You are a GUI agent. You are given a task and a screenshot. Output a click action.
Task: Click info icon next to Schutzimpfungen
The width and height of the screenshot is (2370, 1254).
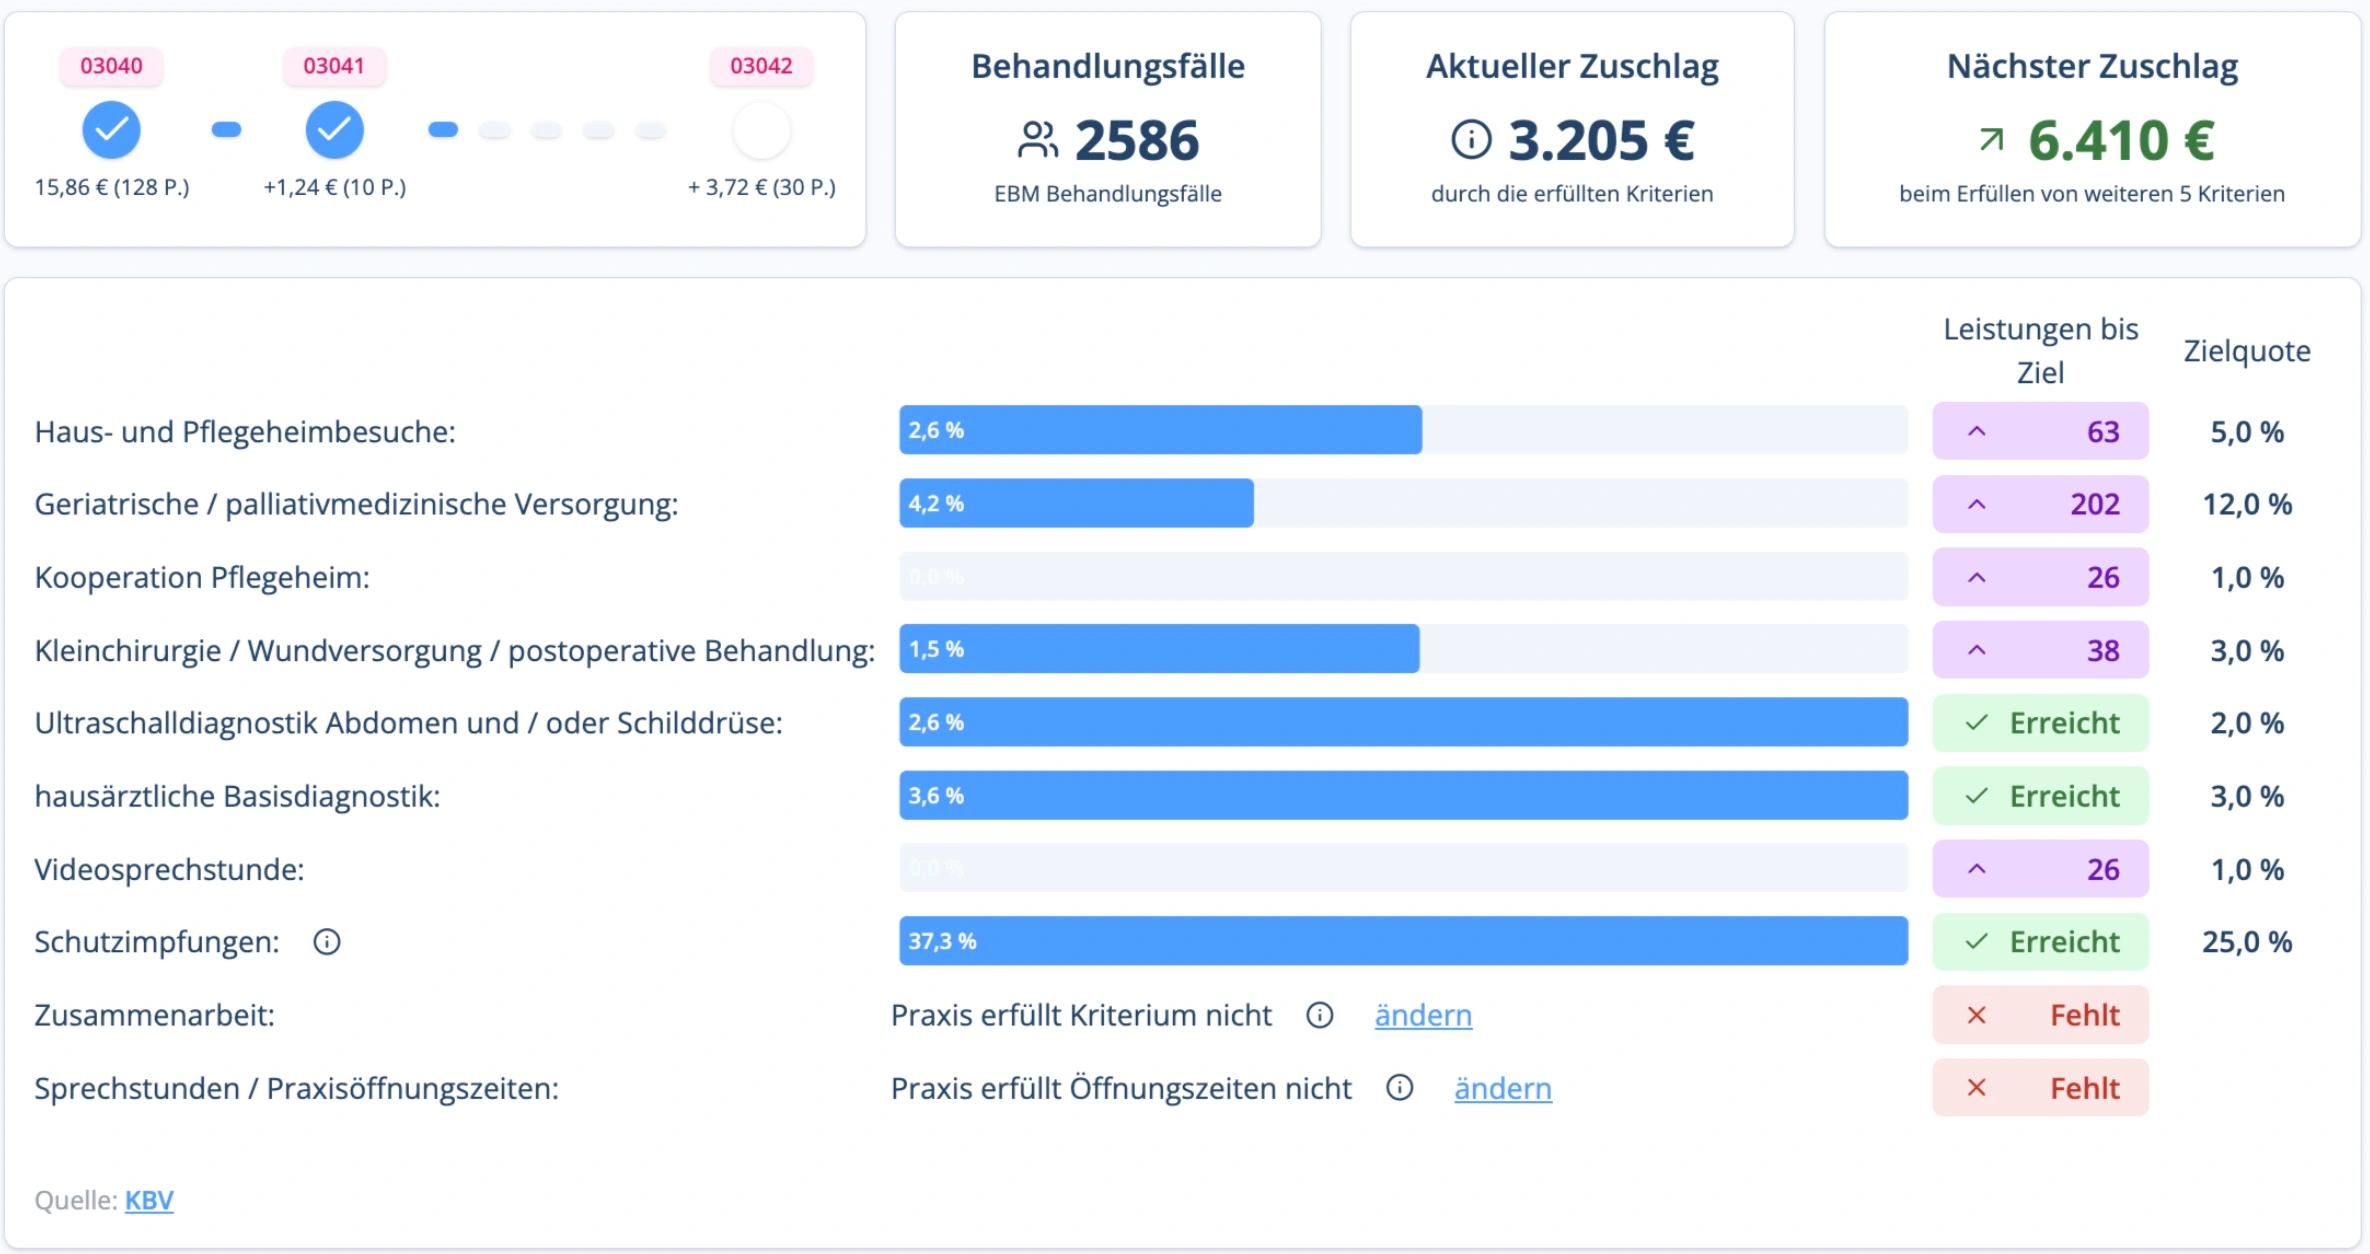pos(327,942)
